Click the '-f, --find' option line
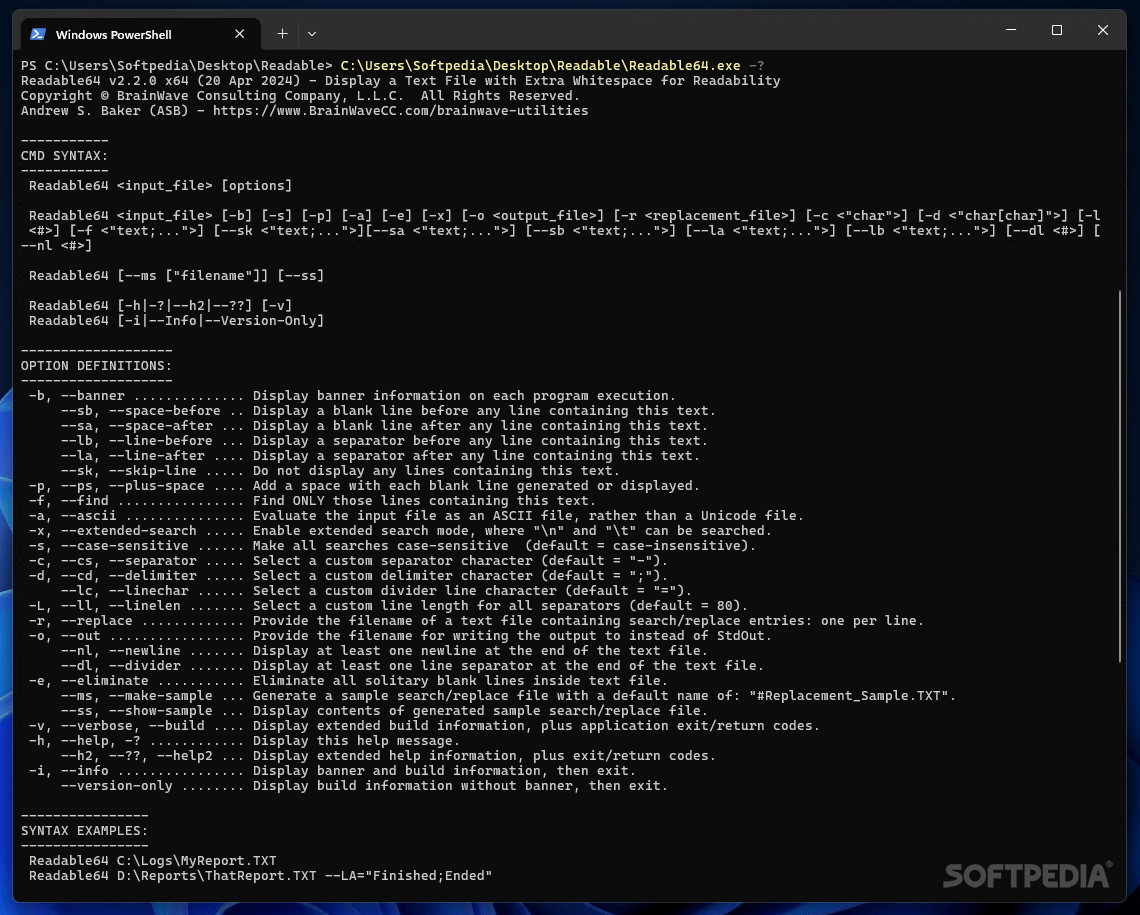 (312, 501)
